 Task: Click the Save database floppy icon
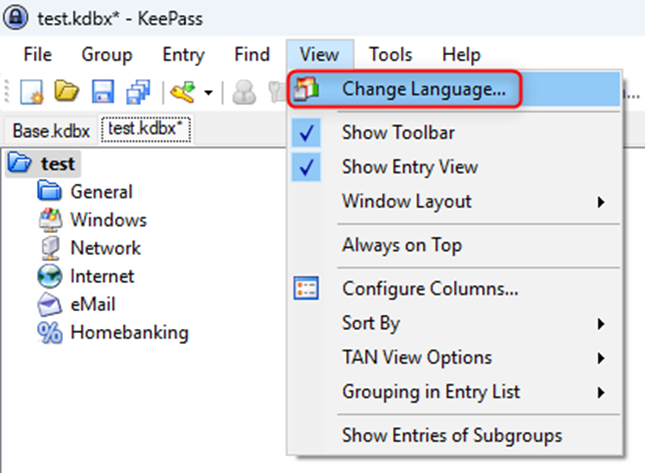102,91
